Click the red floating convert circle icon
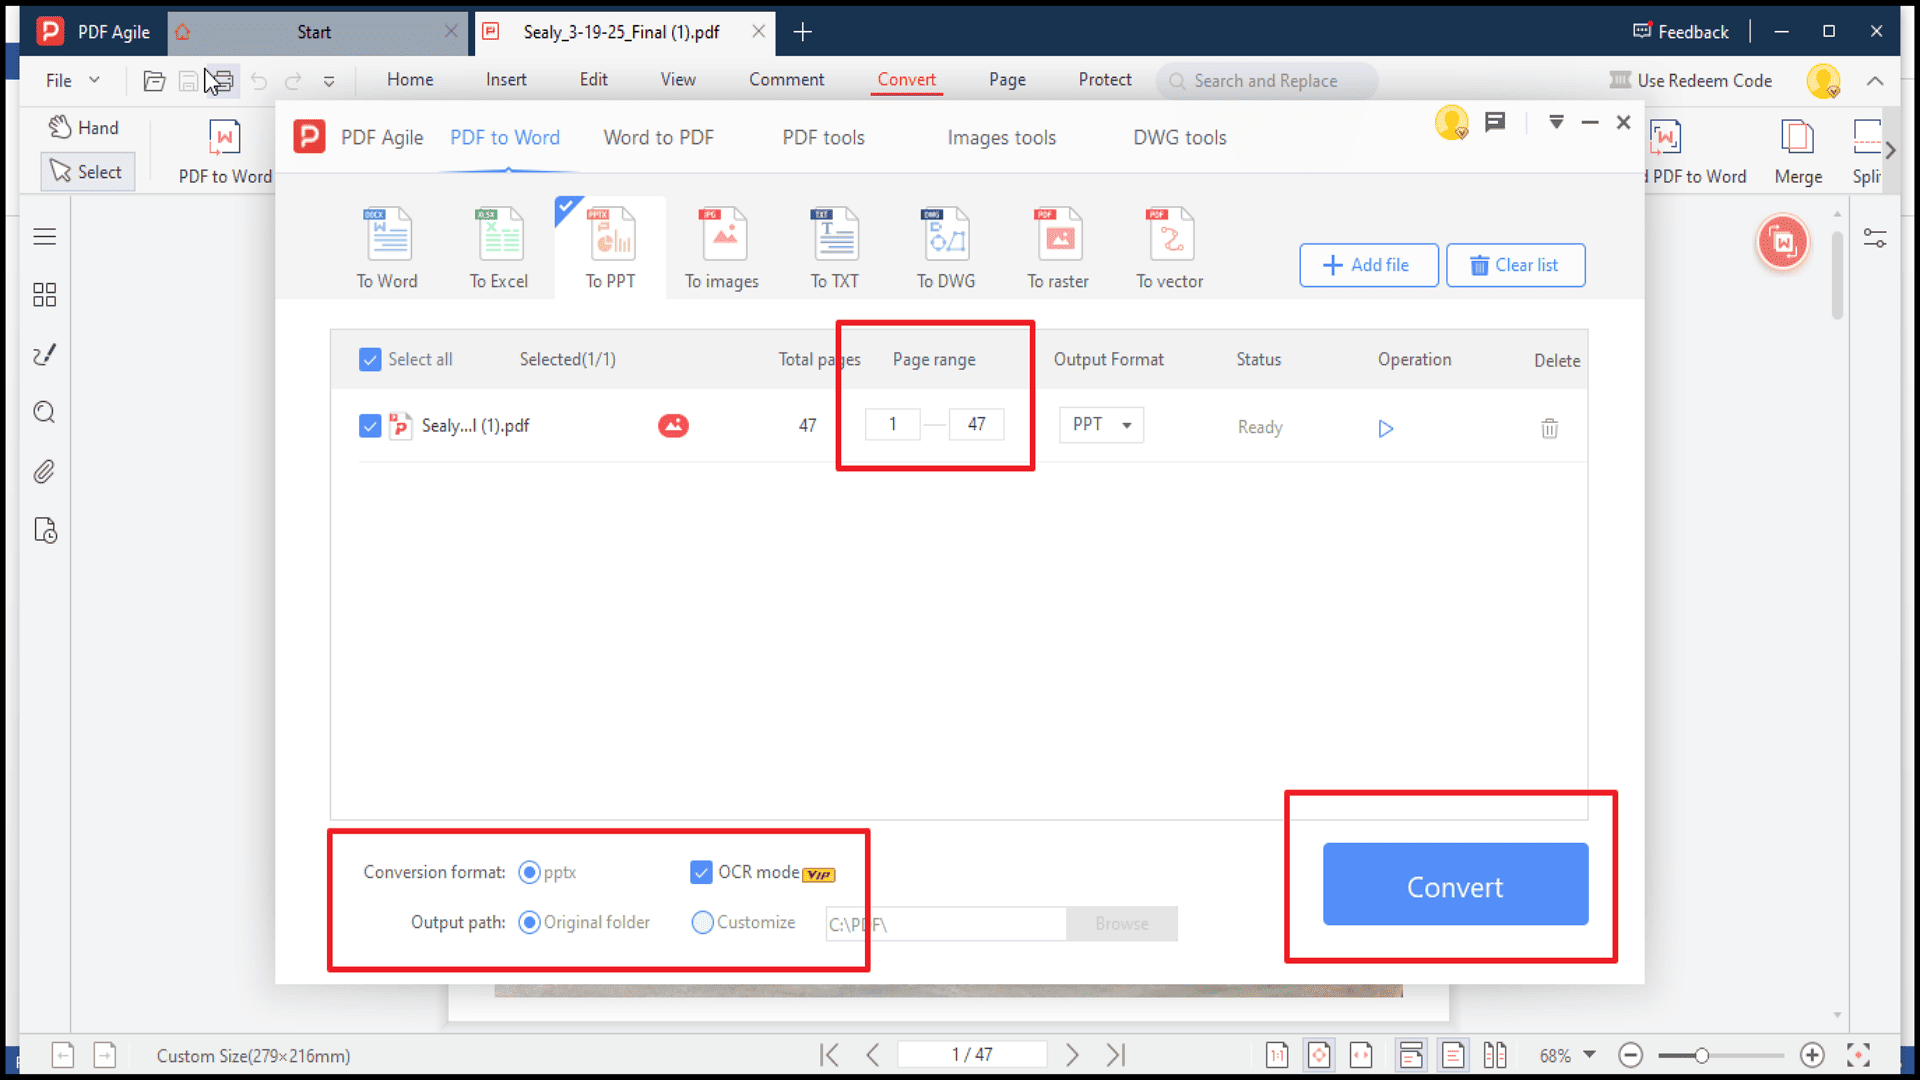This screenshot has width=1920, height=1080. (1783, 242)
